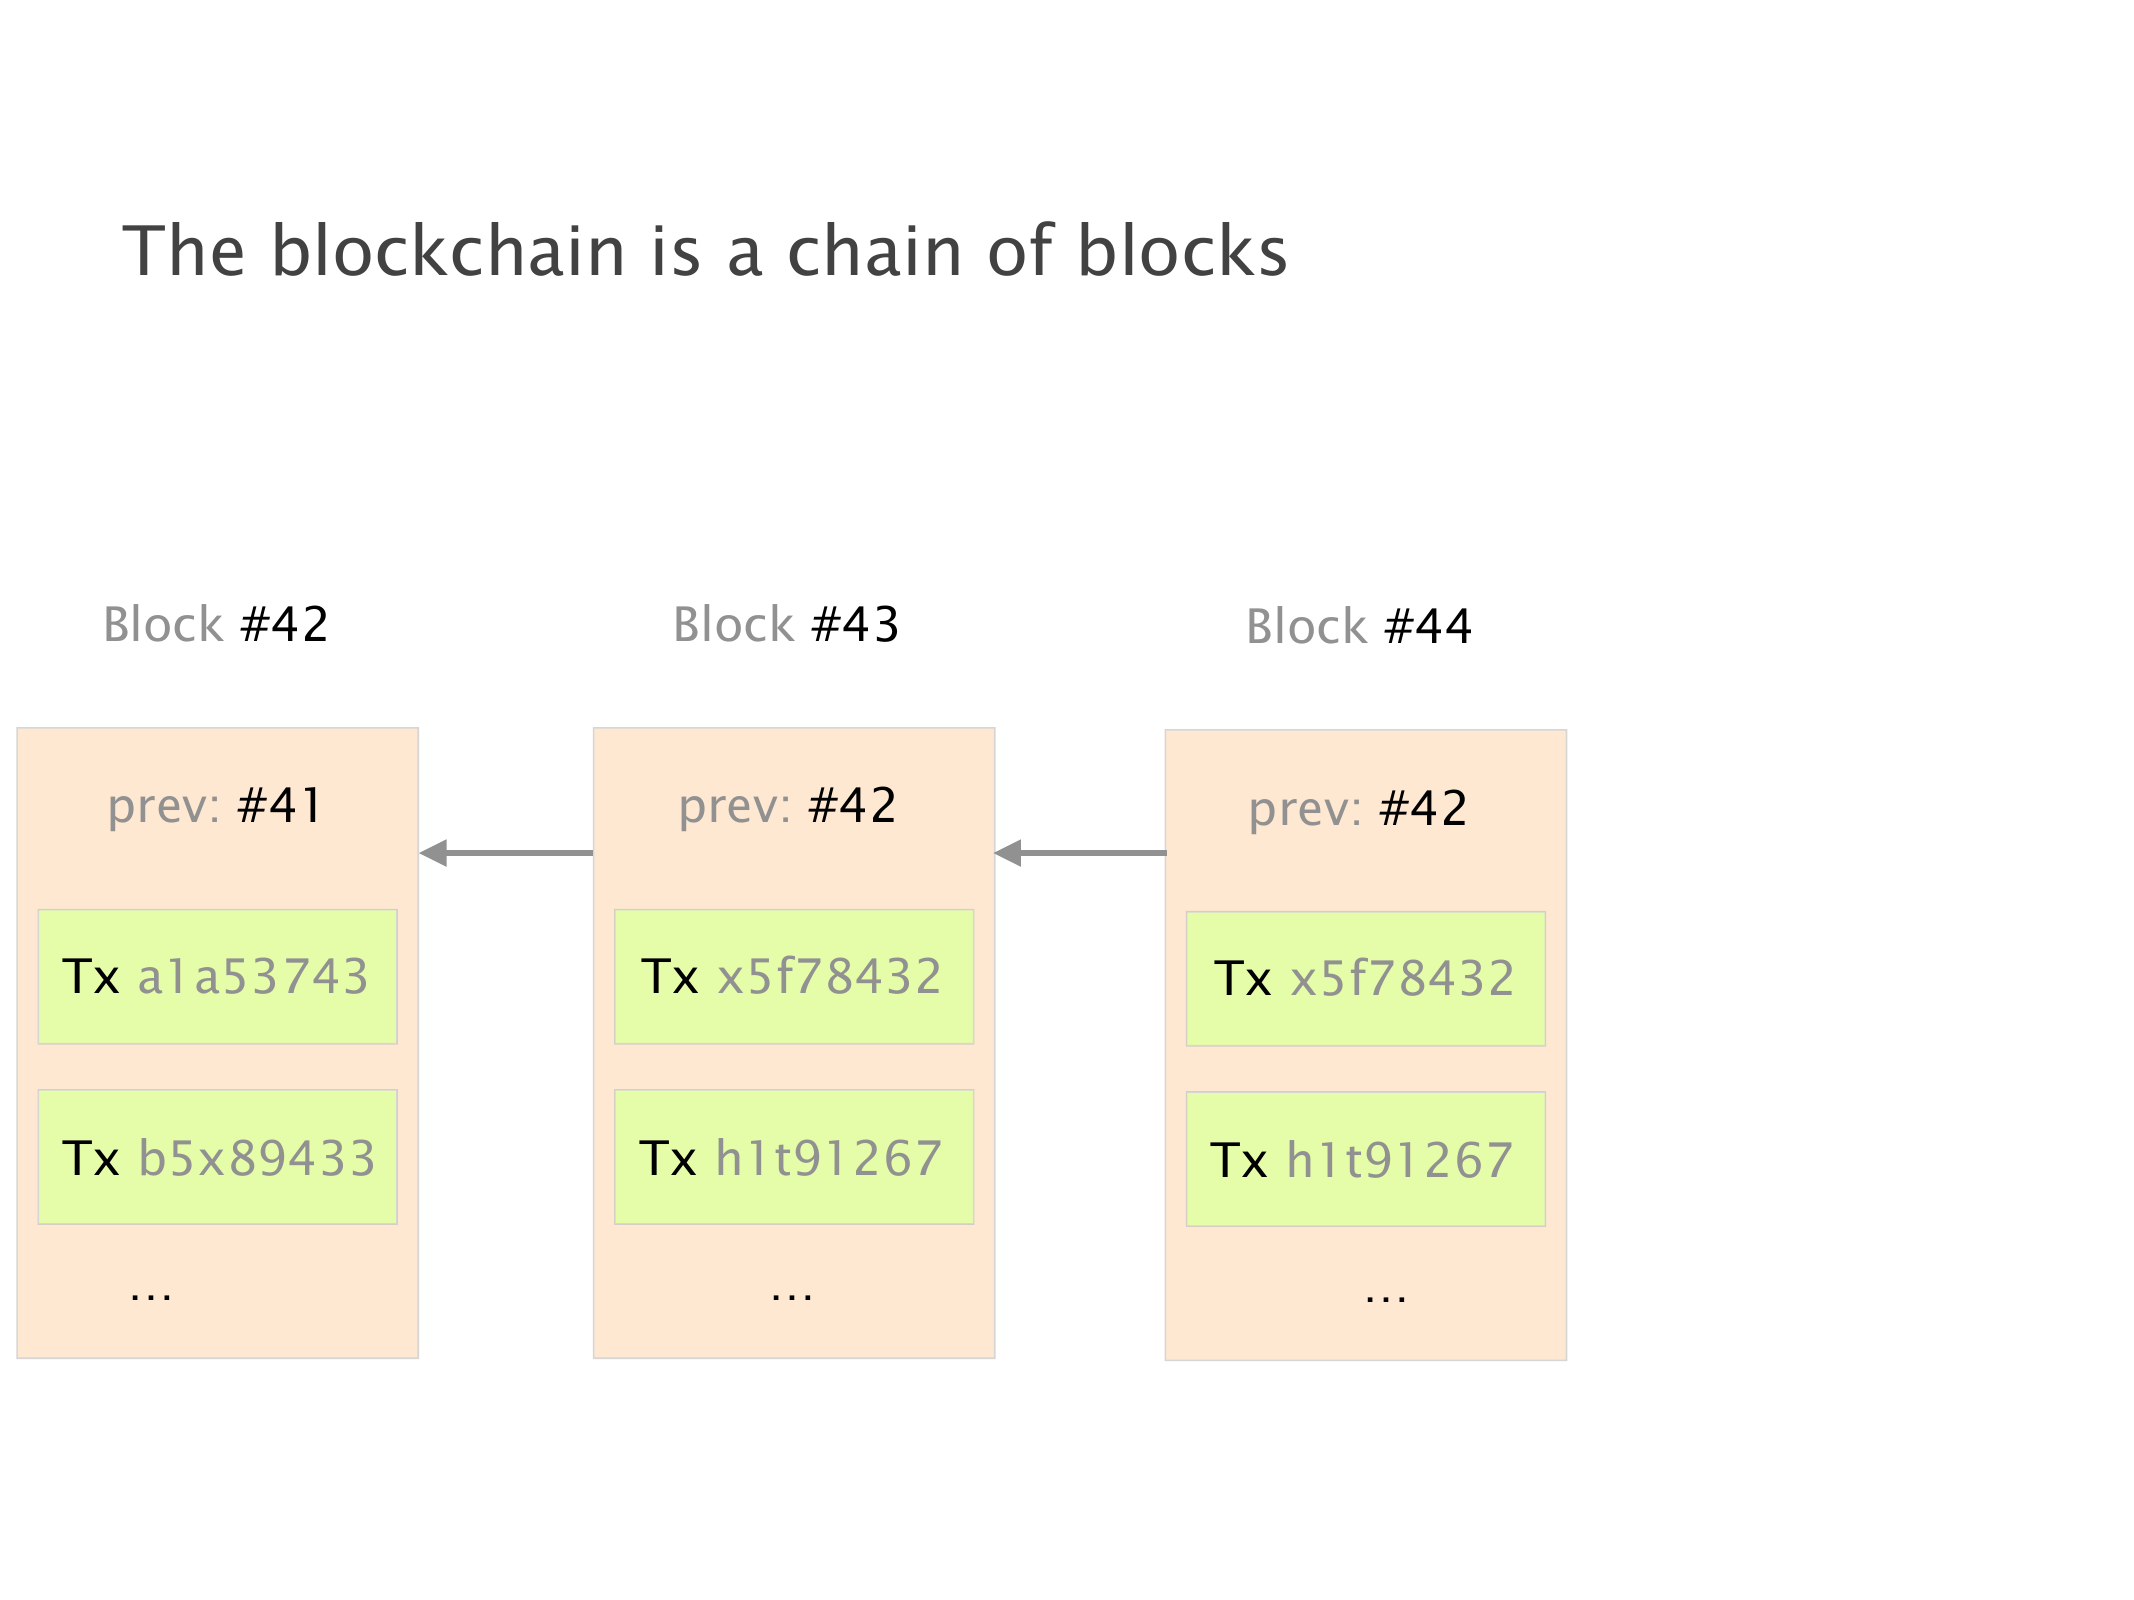Click the word "blockchain" in the title

point(448,250)
